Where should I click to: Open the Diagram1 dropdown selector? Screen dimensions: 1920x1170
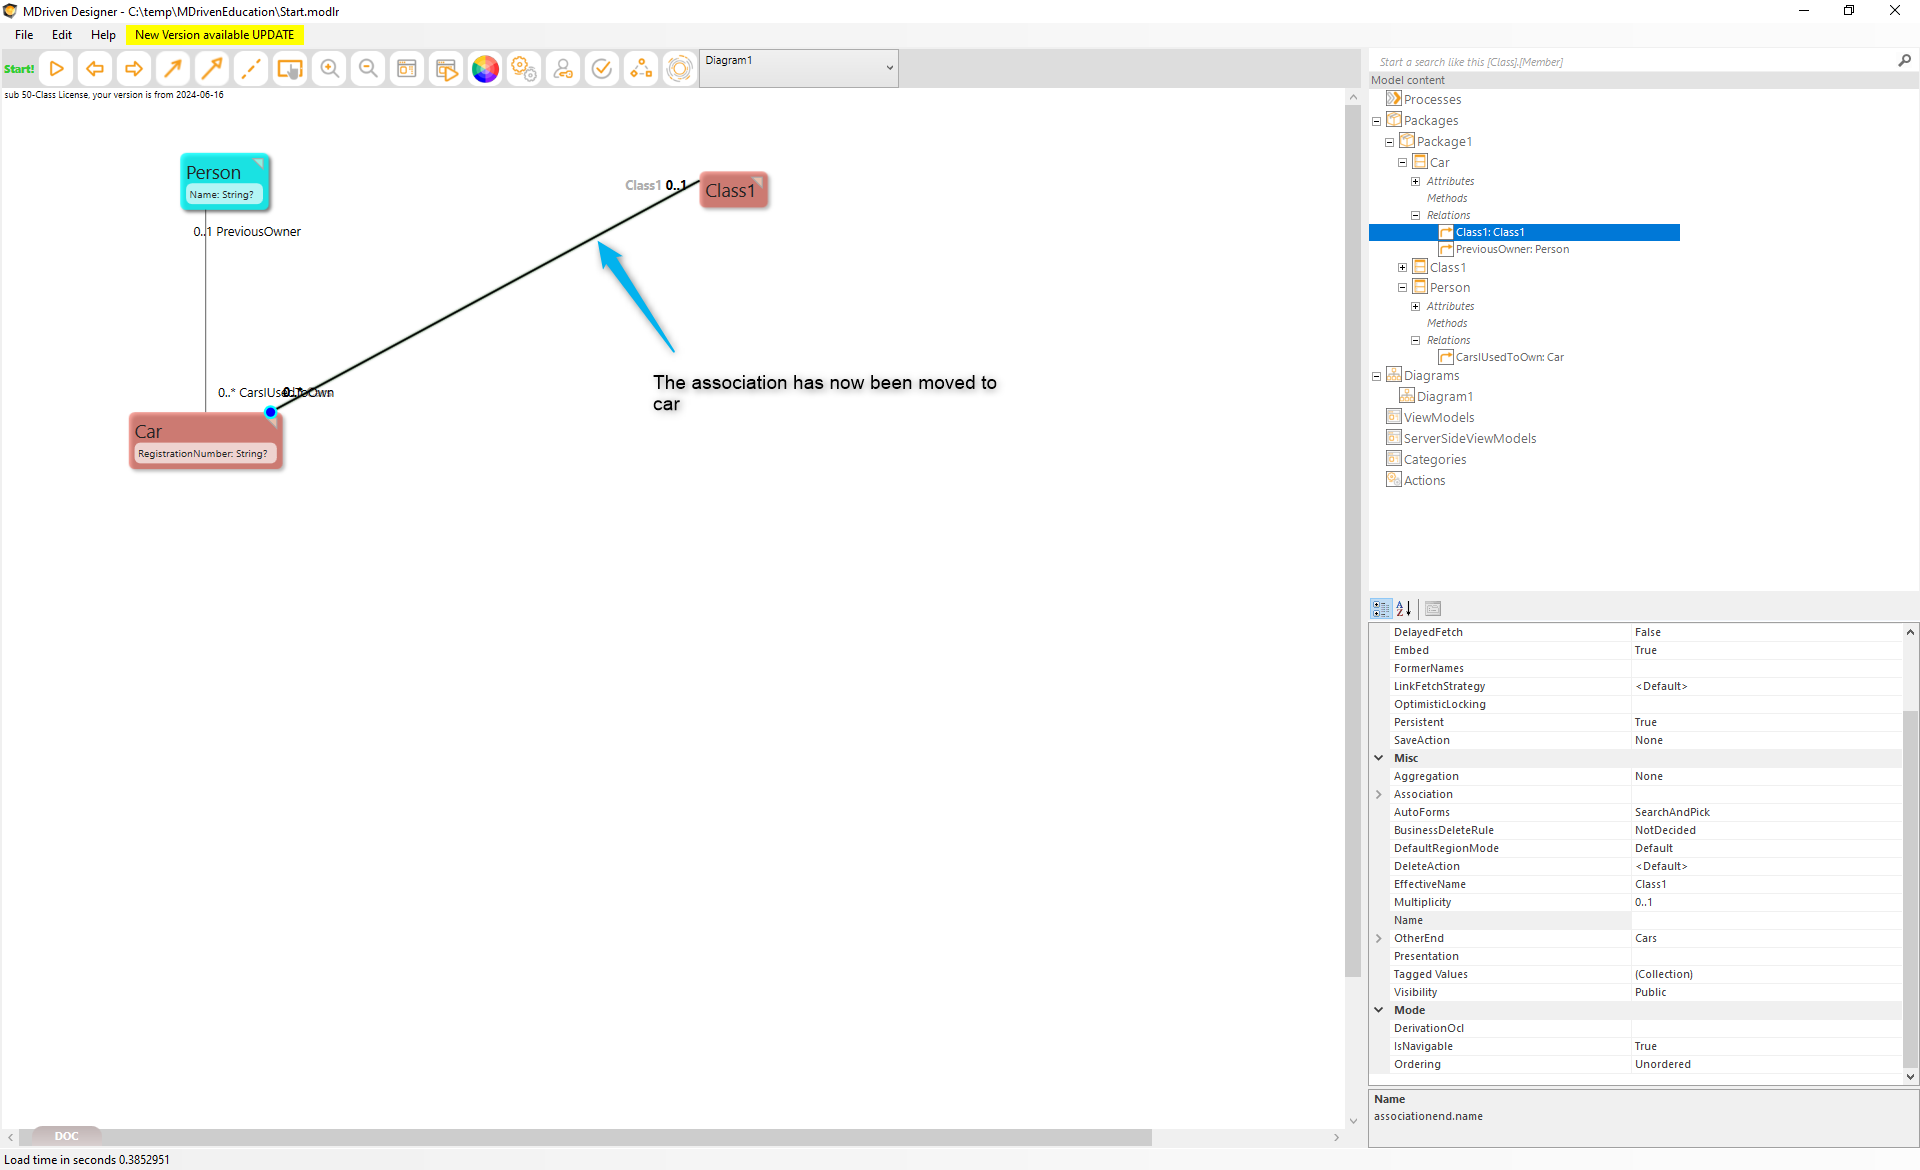click(x=798, y=68)
